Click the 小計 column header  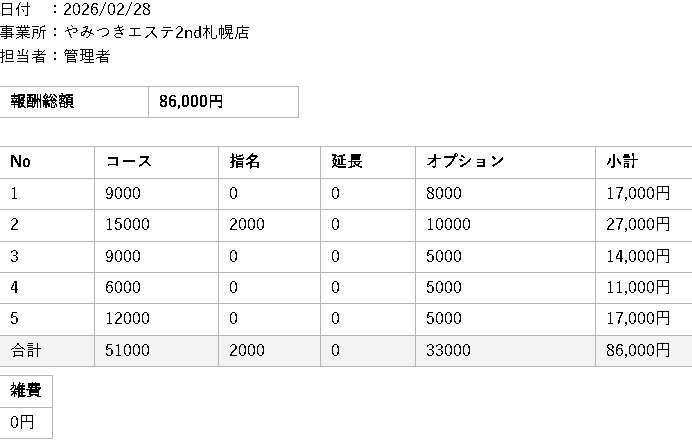(x=622, y=162)
